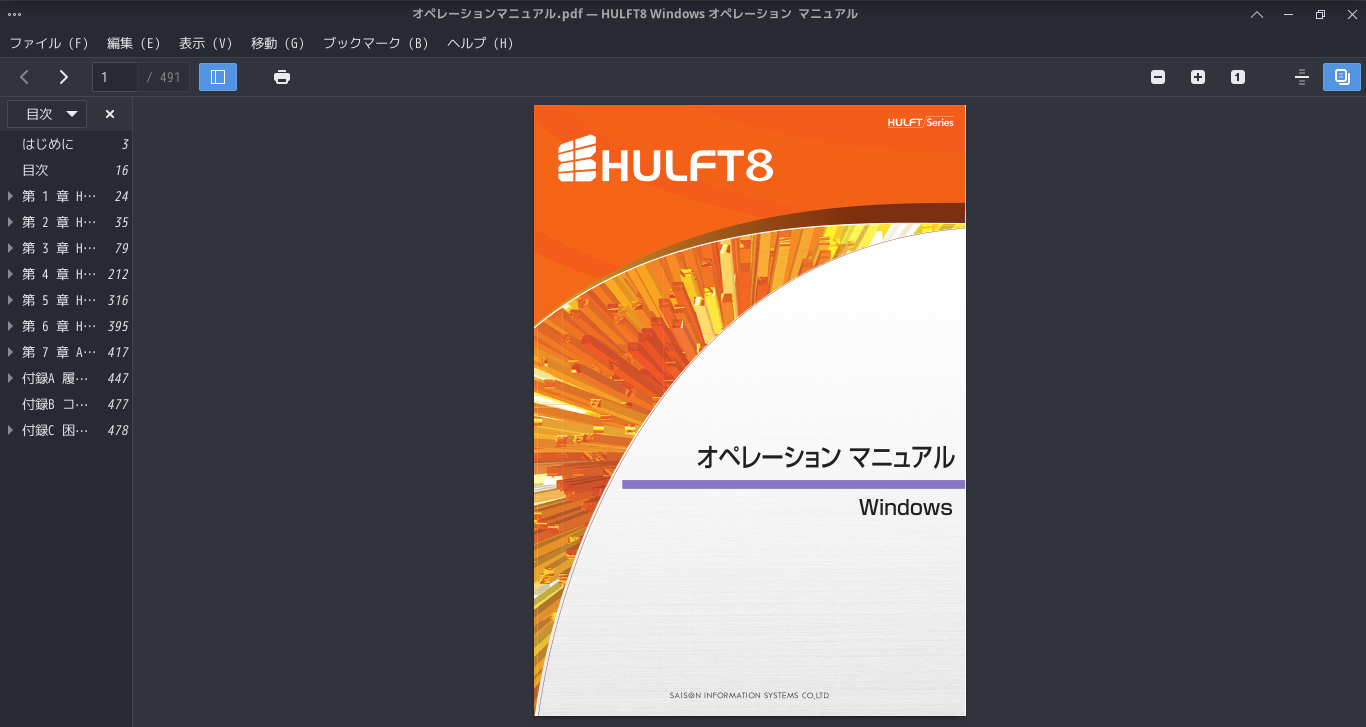Expand the 付録A outline entry
Viewport: 1366px width, 727px height.
coord(11,378)
